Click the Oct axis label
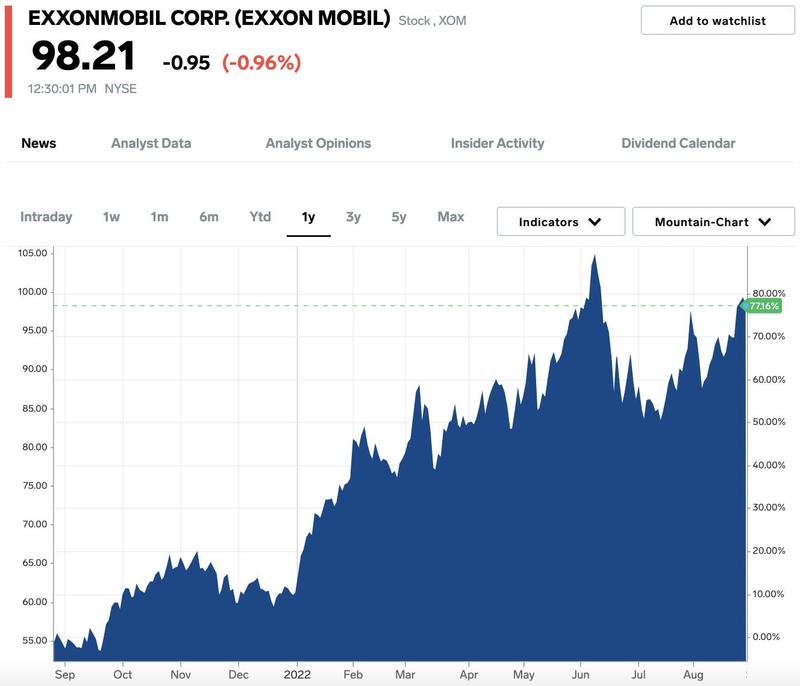The height and width of the screenshot is (686, 800). pos(122,674)
